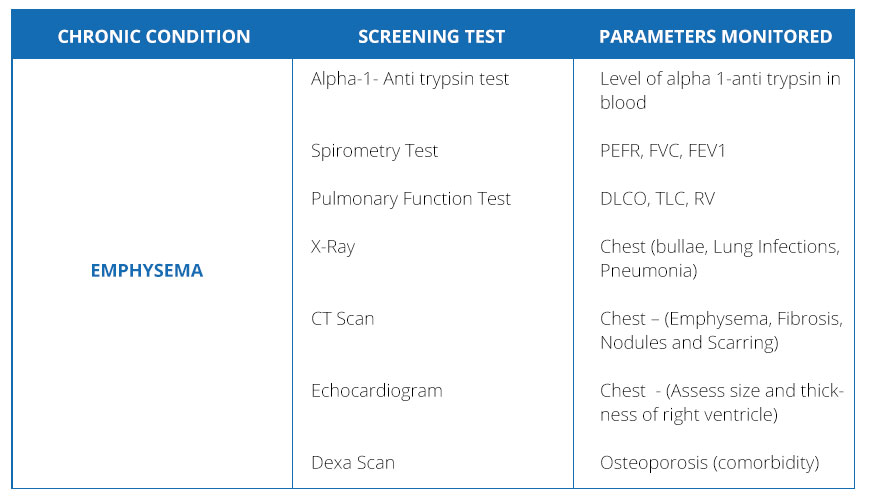Click the alpha 1-anti trypsin blood level text
Image resolution: width=870 pixels, height=500 pixels.
(719, 79)
